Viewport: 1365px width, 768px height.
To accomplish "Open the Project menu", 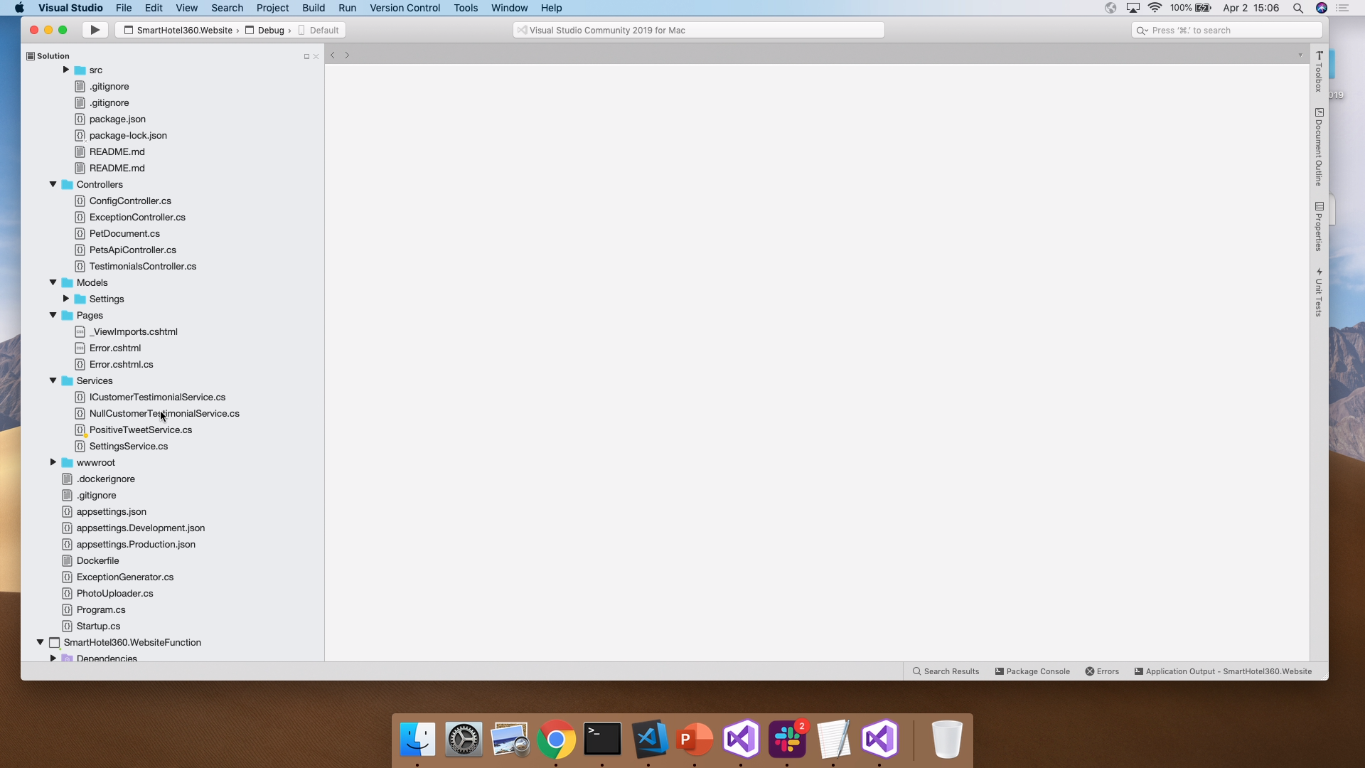I will click(x=272, y=8).
